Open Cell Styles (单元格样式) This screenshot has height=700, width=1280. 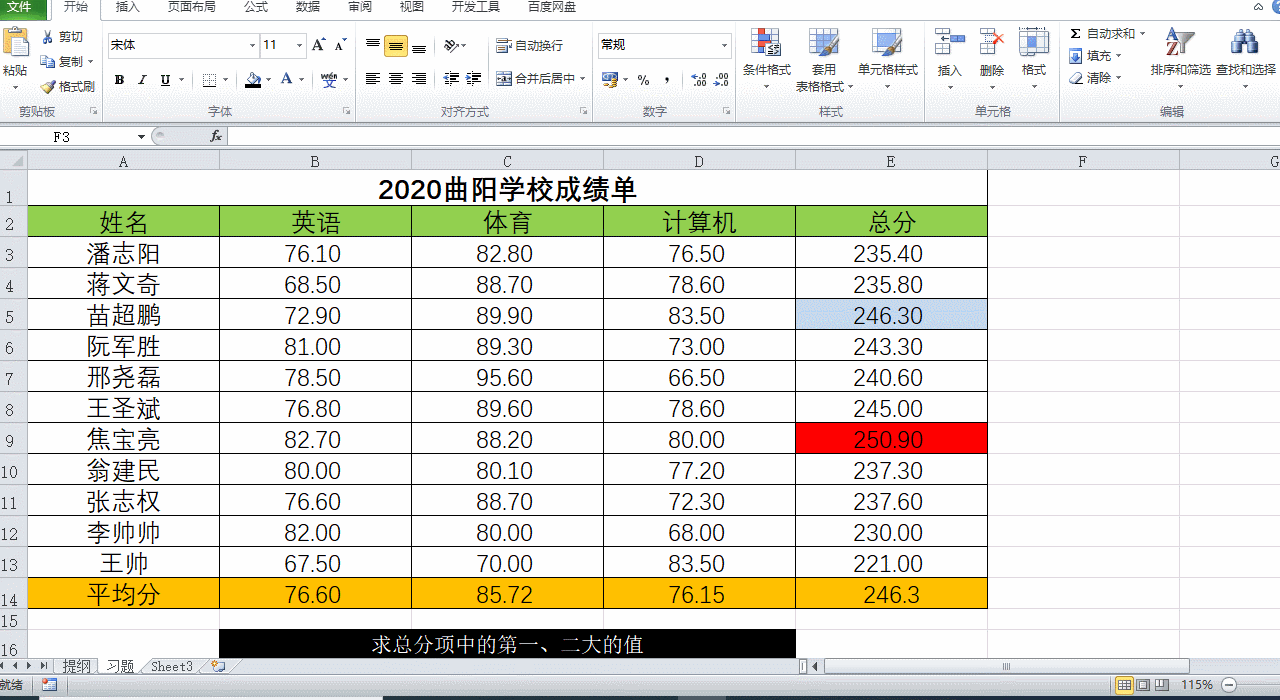[887, 59]
